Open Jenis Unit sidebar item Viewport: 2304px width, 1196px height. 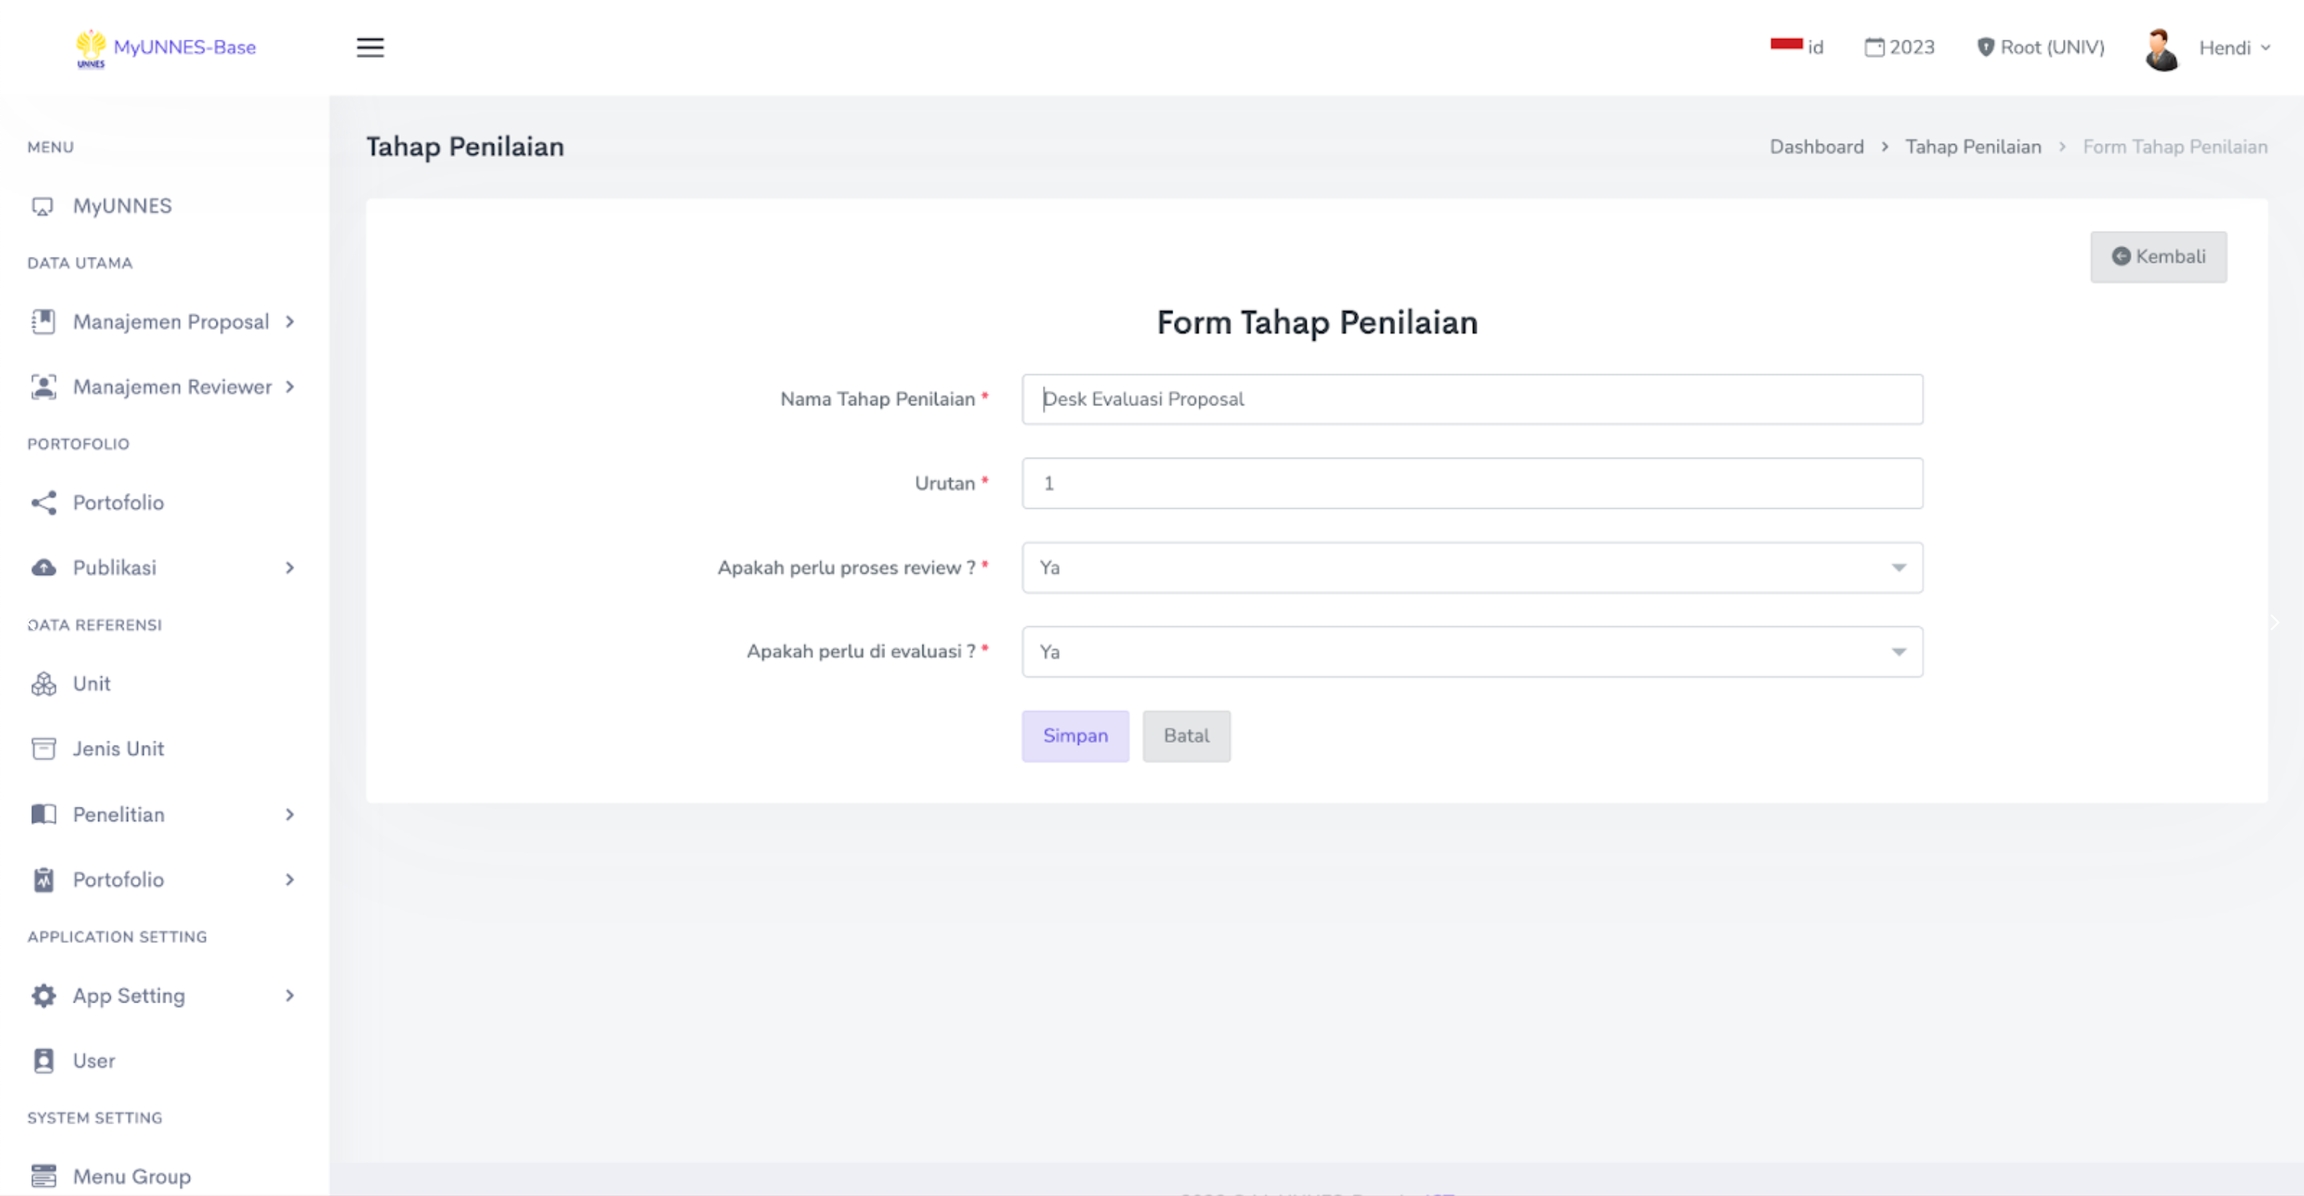coord(118,749)
